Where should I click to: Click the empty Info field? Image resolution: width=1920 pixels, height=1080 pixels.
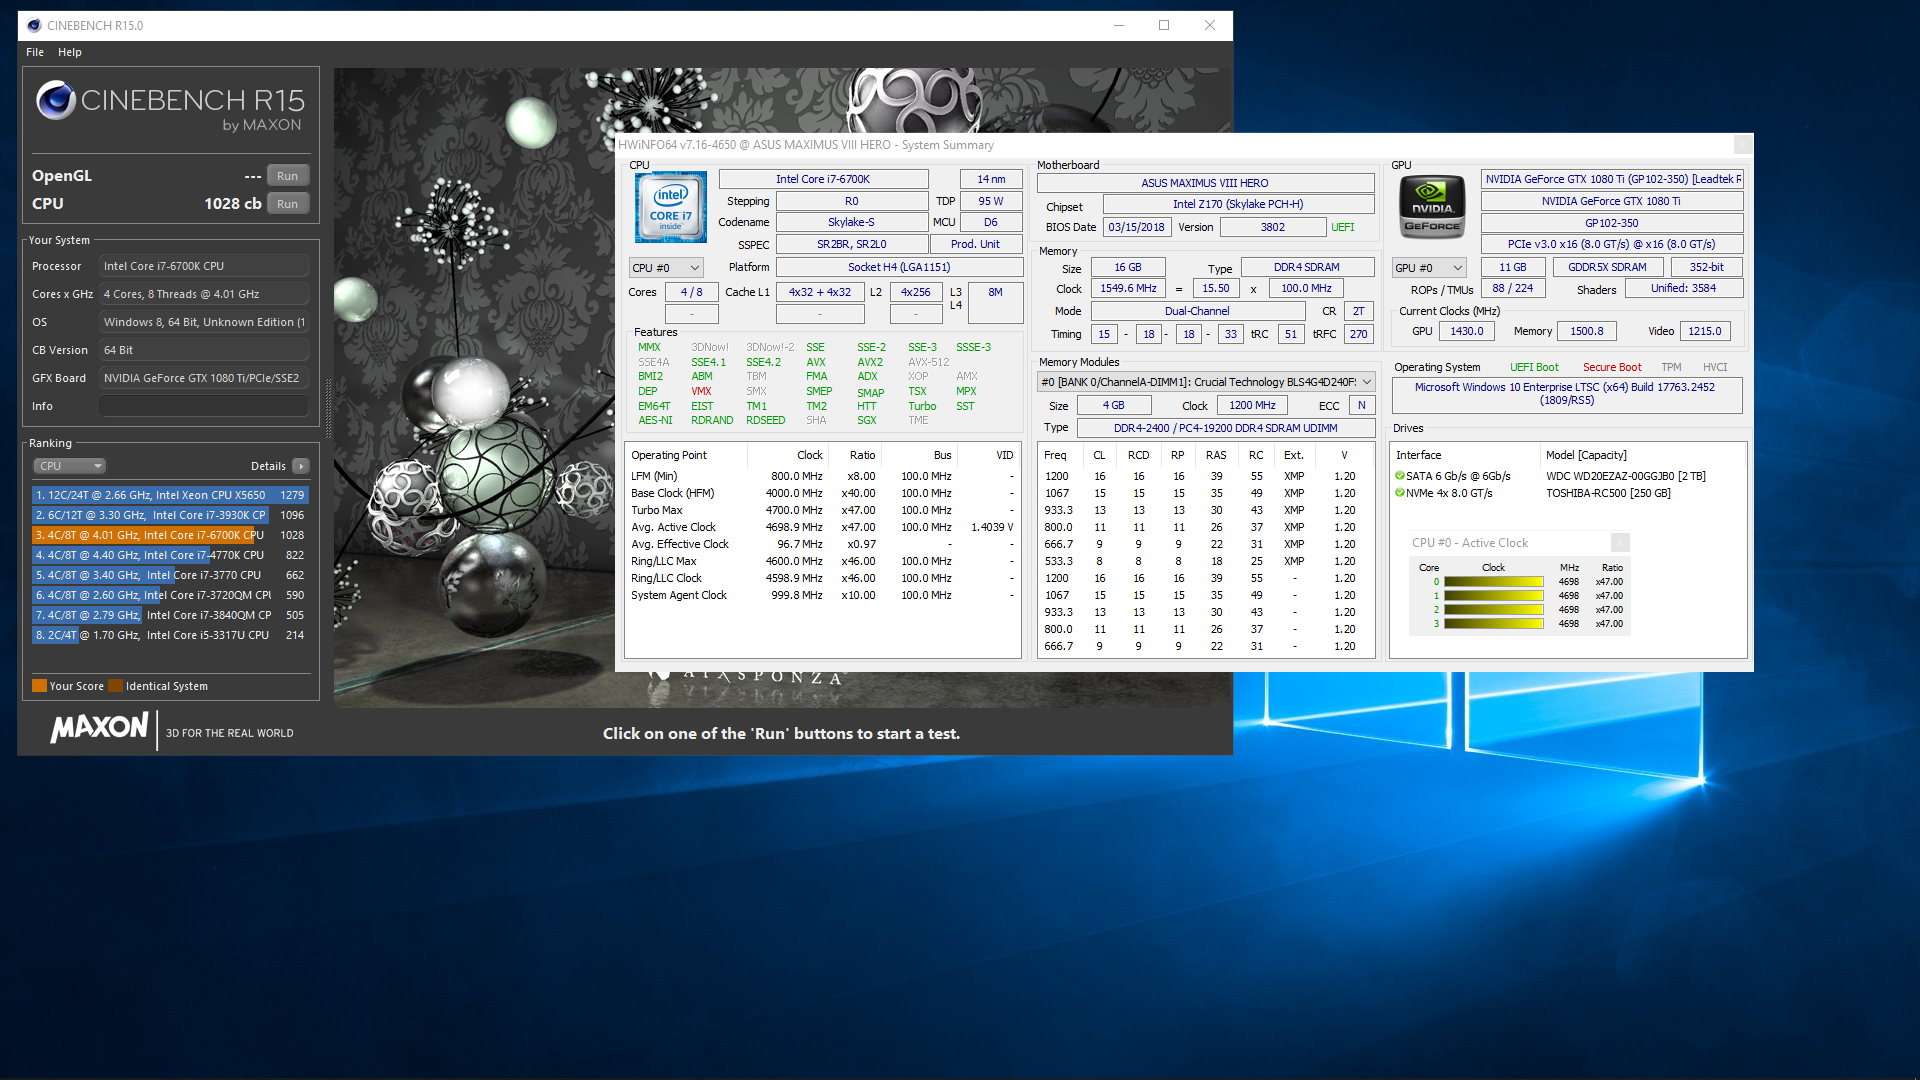(x=204, y=406)
